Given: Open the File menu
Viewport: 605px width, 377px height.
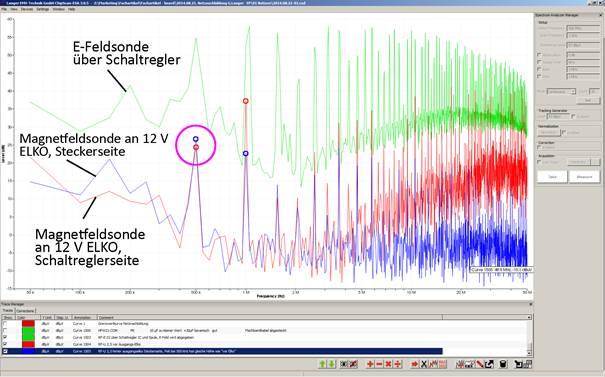Looking at the screenshot, I should click(x=4, y=9).
